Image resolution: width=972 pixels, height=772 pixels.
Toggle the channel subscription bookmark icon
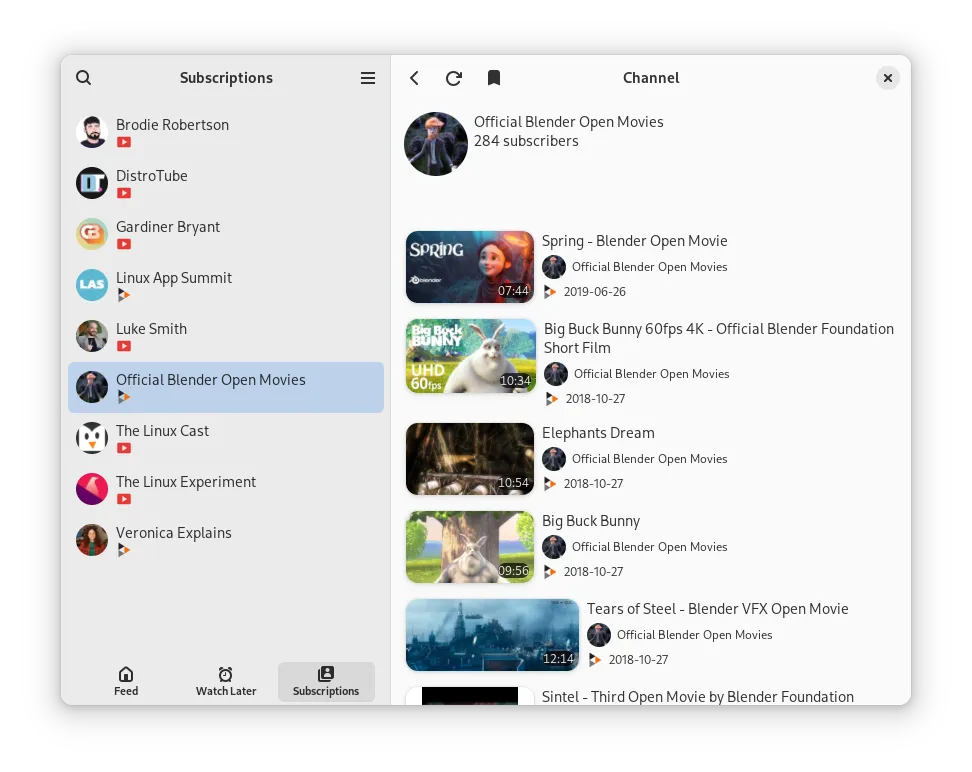point(493,78)
